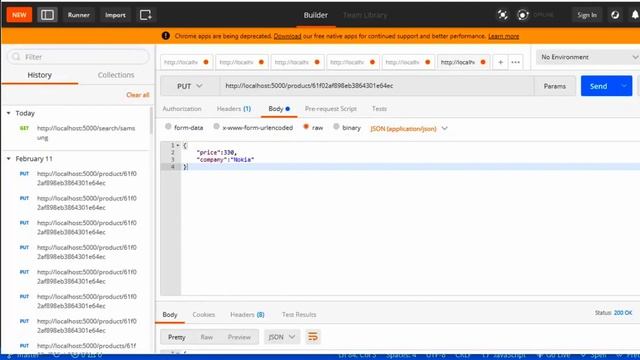This screenshot has height=360, width=640.
Task: Collapse the Today history group
Action: (x=9, y=113)
